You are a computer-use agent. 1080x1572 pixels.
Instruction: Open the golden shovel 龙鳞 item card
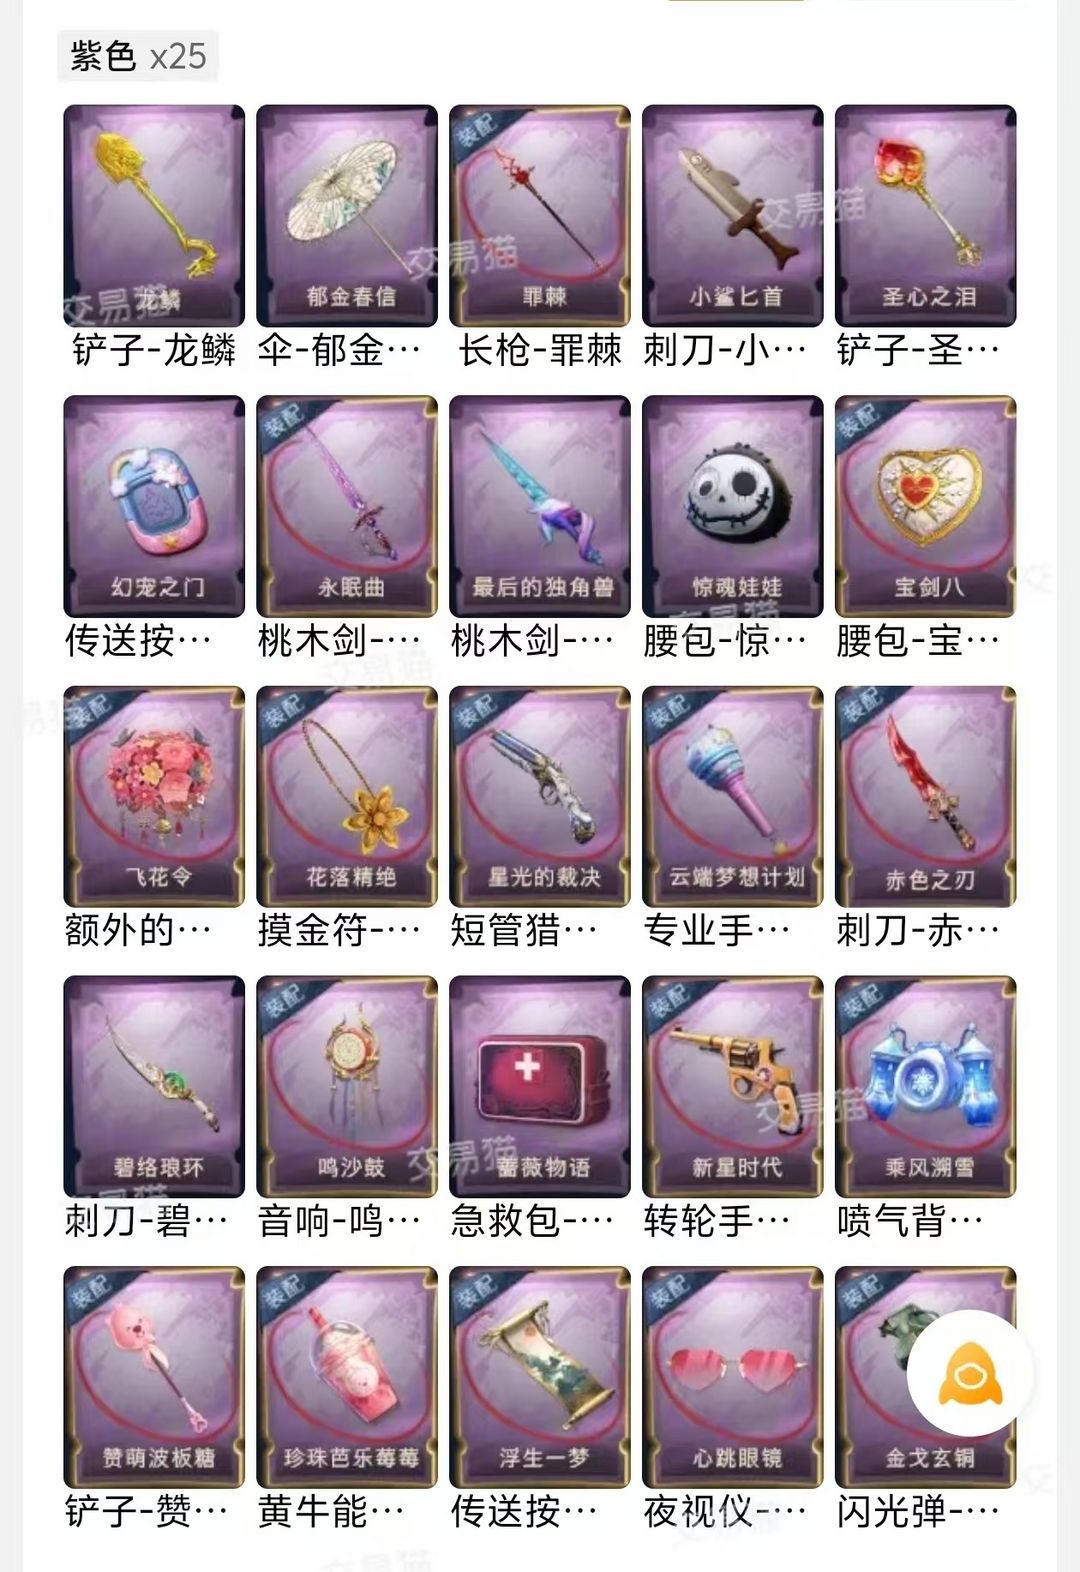(x=154, y=216)
